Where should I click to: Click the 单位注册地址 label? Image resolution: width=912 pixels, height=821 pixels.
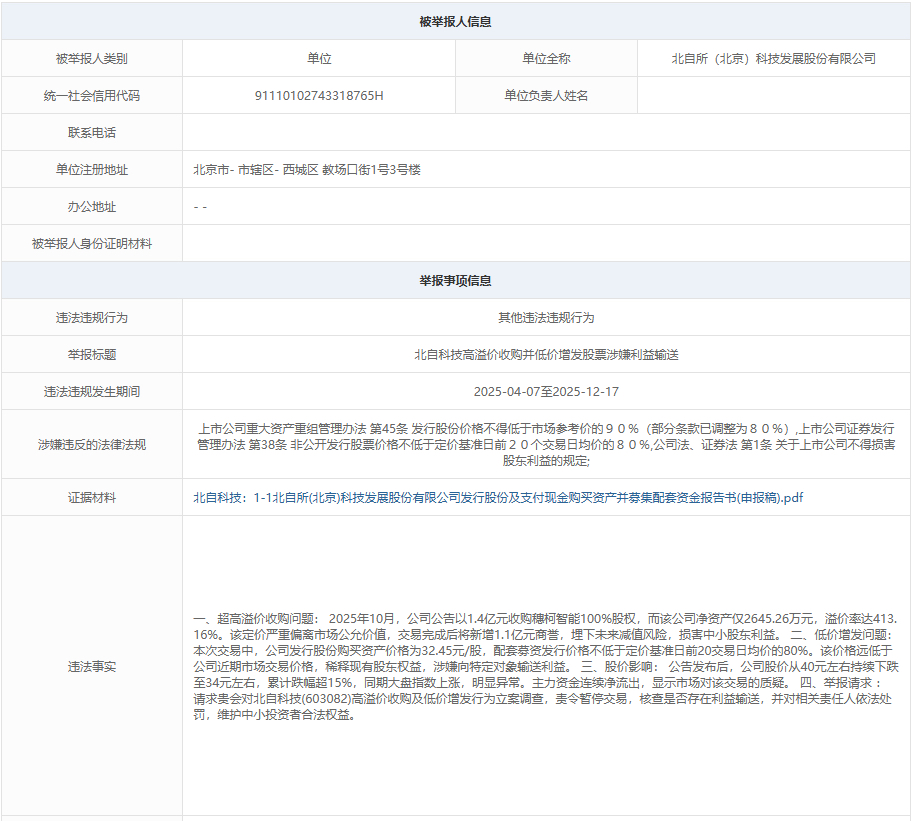92,170
